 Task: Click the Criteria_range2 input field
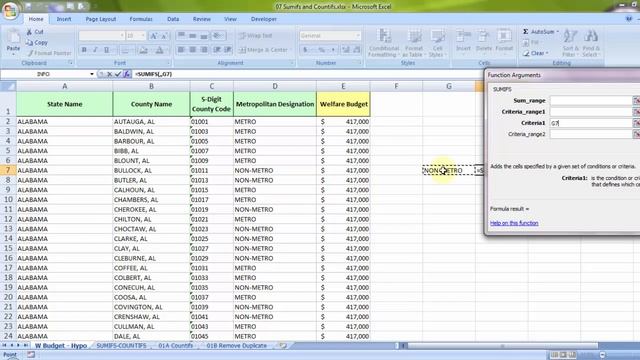[x=591, y=134]
